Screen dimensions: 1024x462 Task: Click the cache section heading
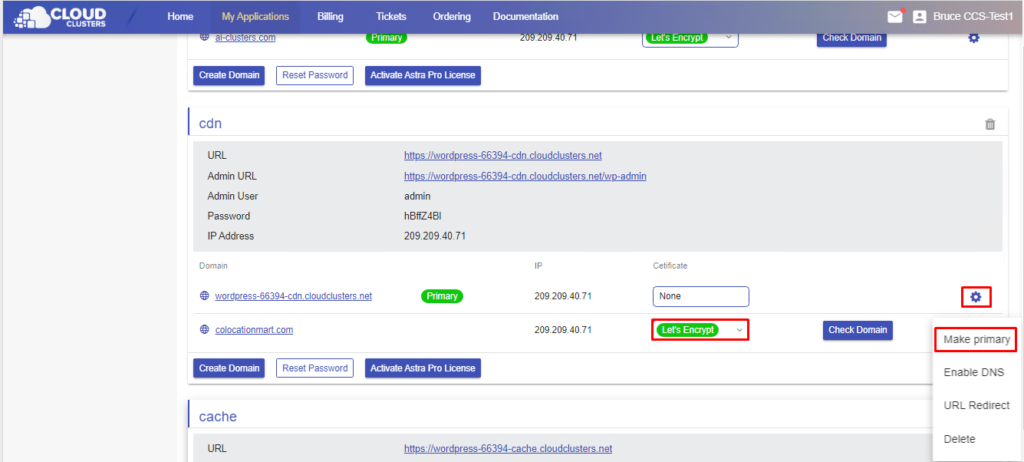click(x=217, y=416)
